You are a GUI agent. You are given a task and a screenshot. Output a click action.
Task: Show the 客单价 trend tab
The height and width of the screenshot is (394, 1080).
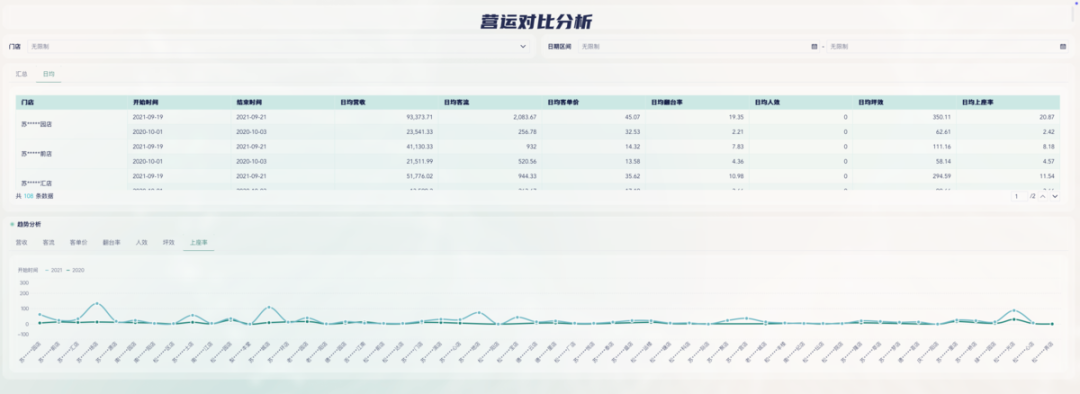[78, 242]
